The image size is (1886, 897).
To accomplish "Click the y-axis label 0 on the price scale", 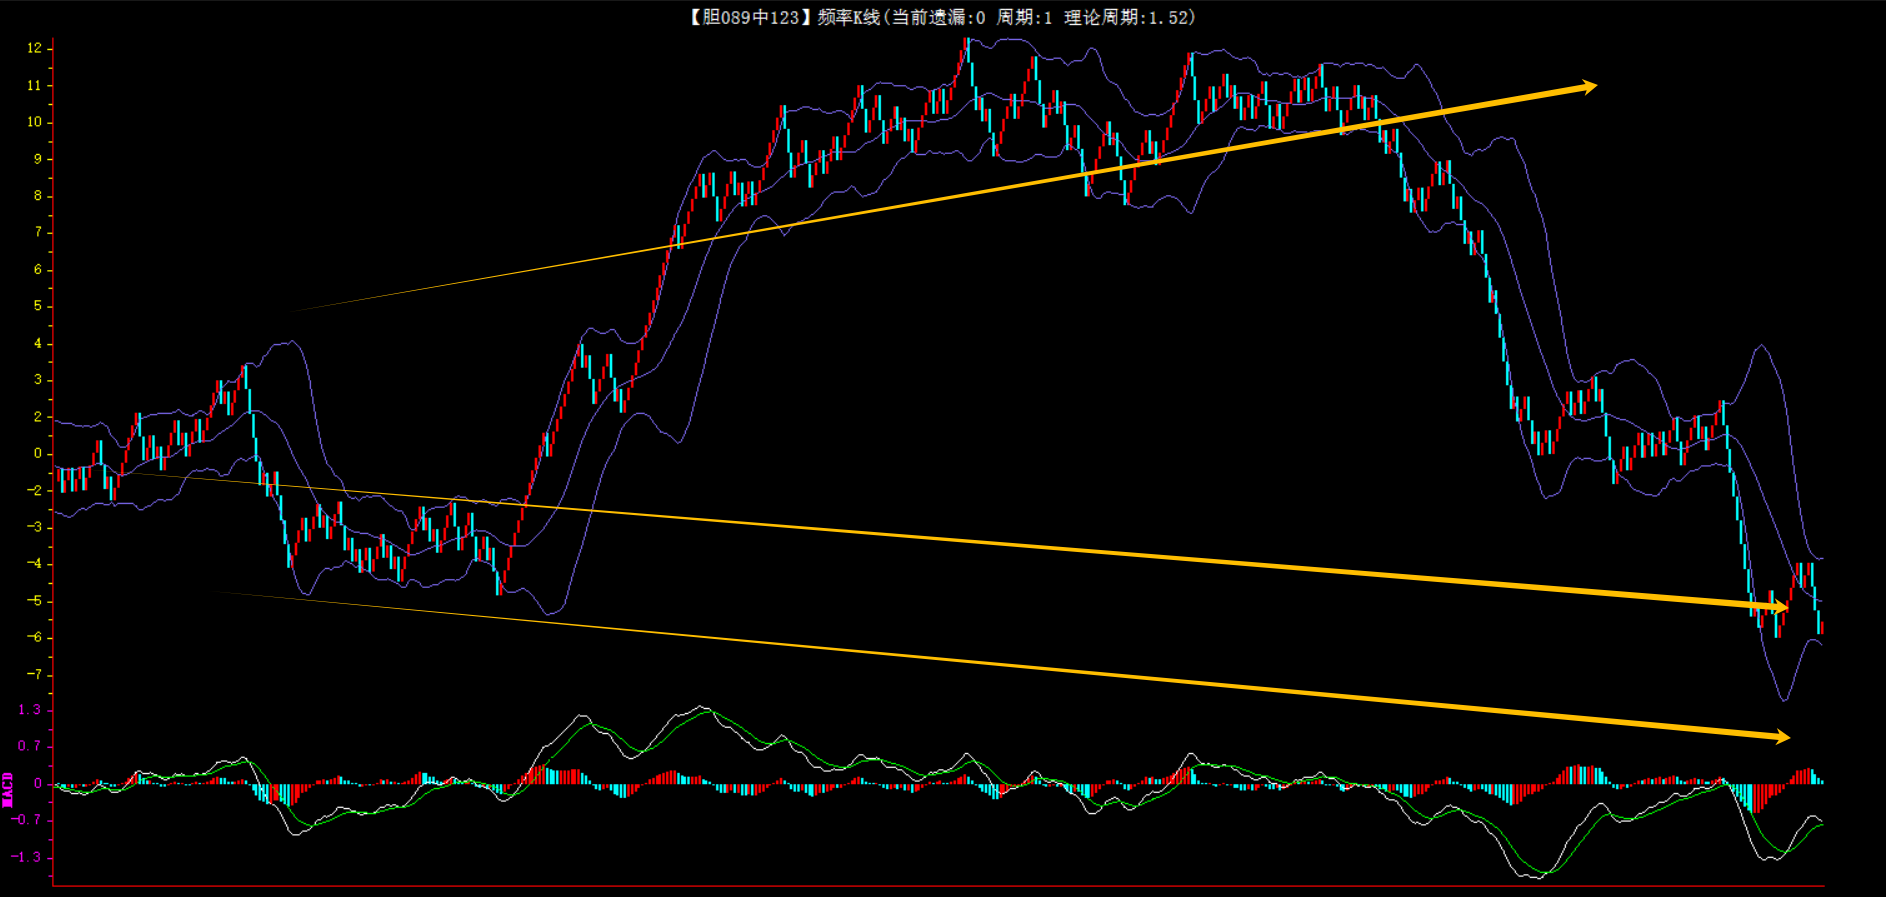I will point(38,453).
